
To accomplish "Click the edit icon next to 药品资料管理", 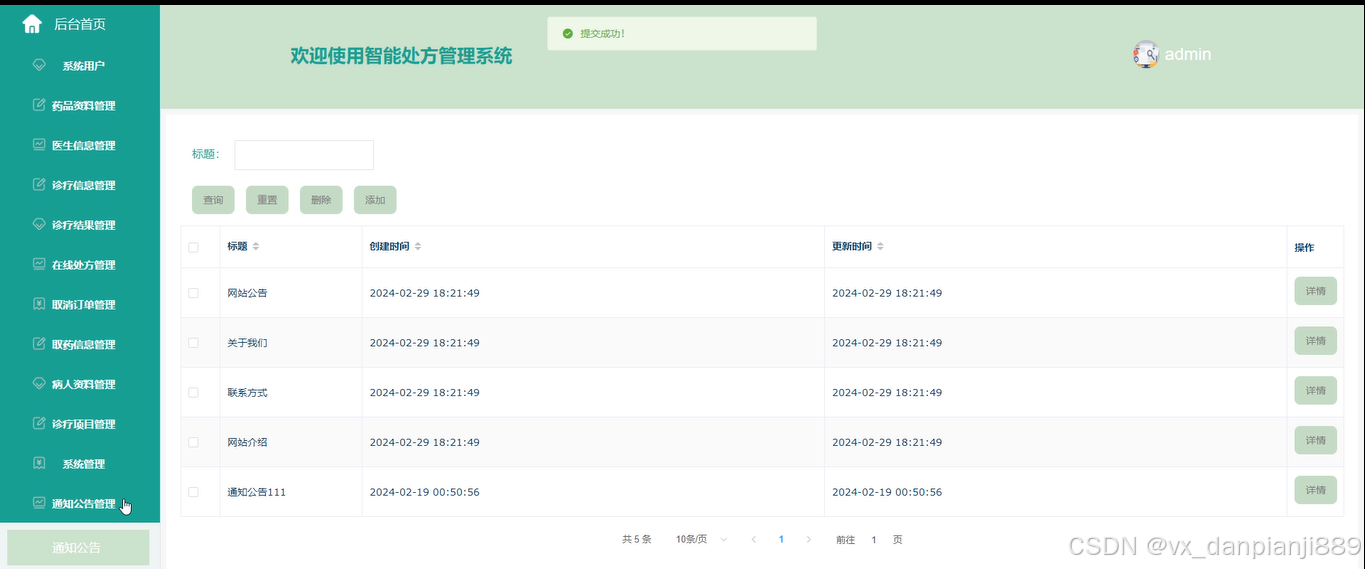I will click(x=39, y=105).
